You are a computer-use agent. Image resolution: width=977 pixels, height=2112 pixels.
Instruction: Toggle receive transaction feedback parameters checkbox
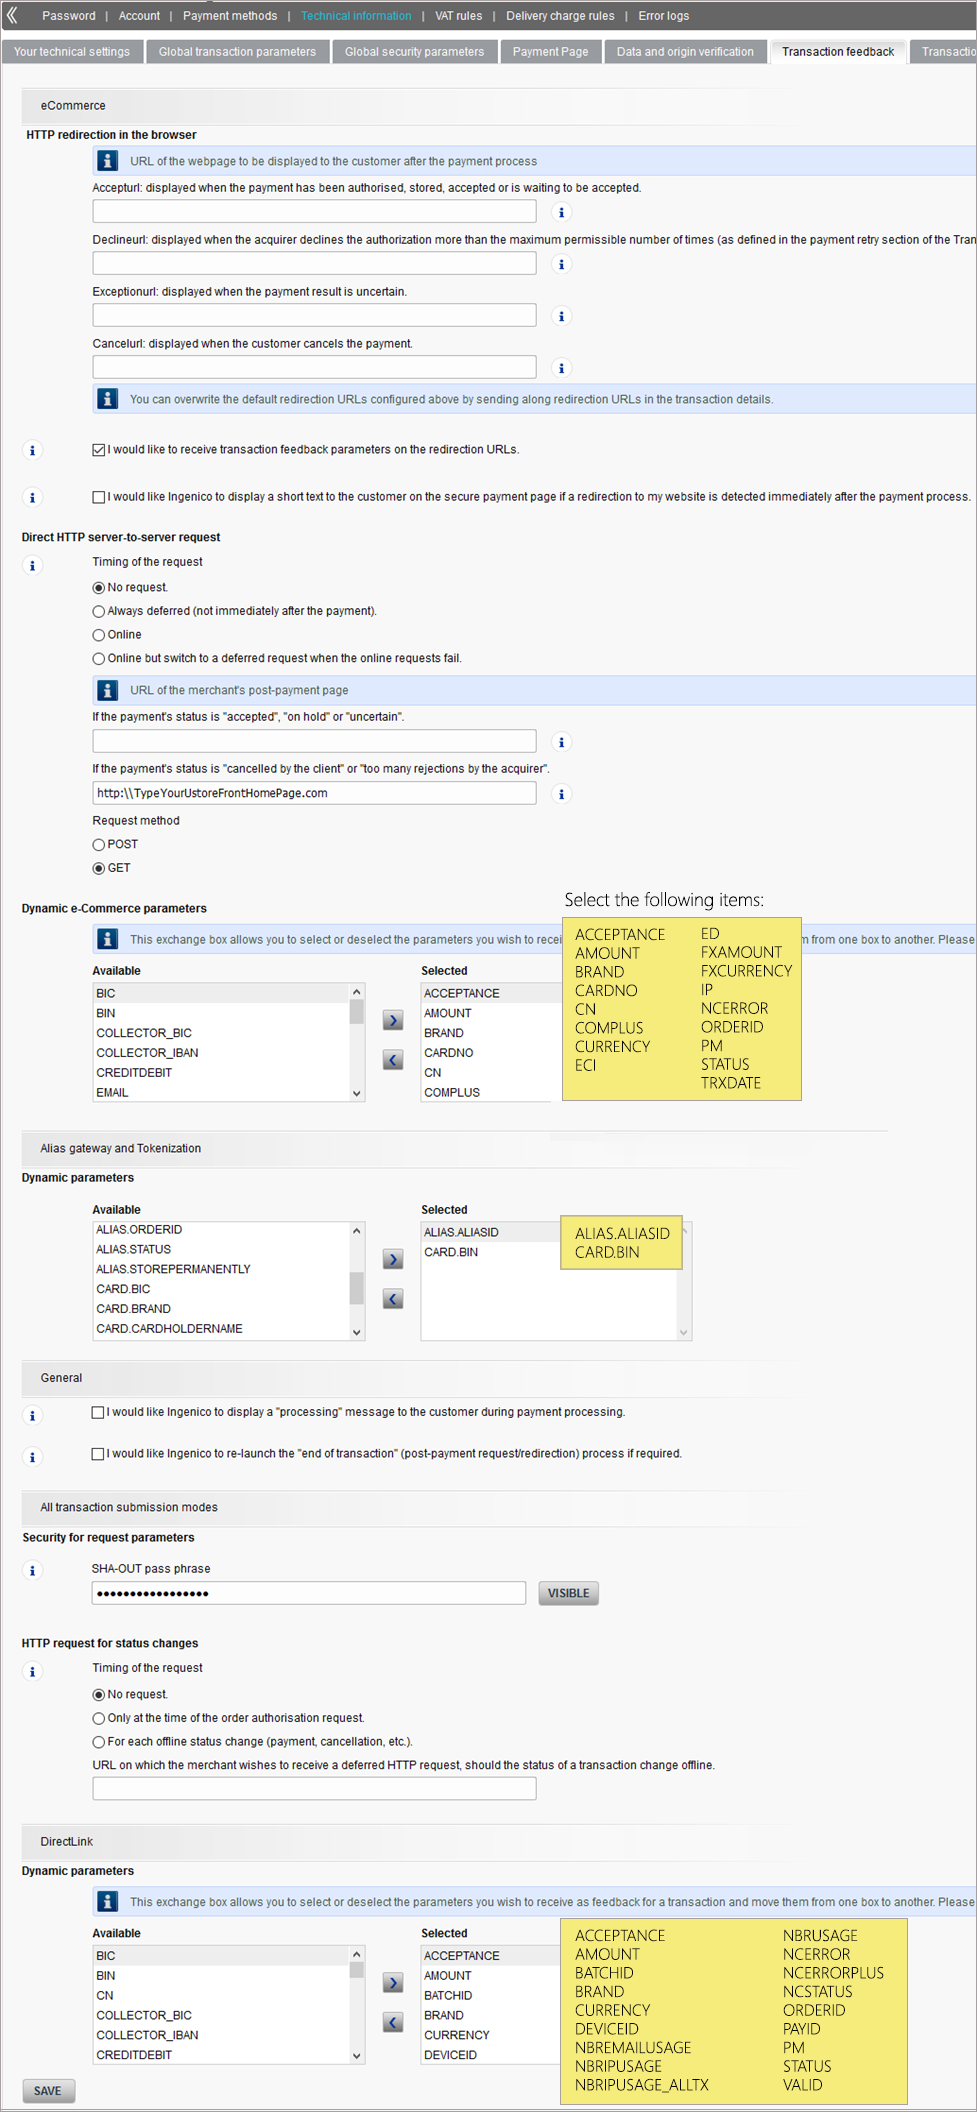98,450
